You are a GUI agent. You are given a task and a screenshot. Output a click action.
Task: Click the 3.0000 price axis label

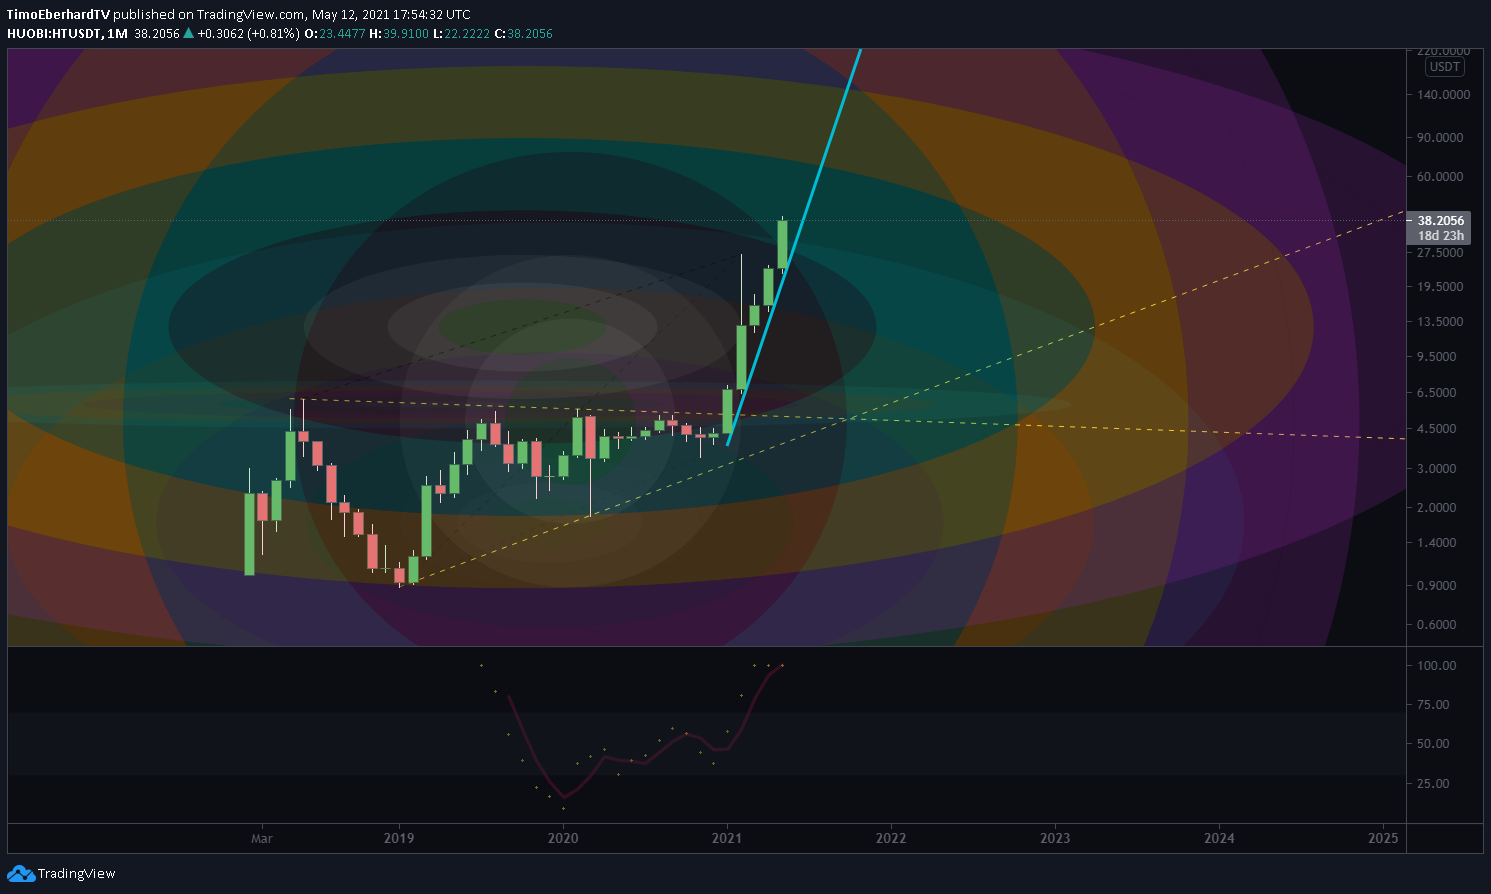(x=1437, y=469)
